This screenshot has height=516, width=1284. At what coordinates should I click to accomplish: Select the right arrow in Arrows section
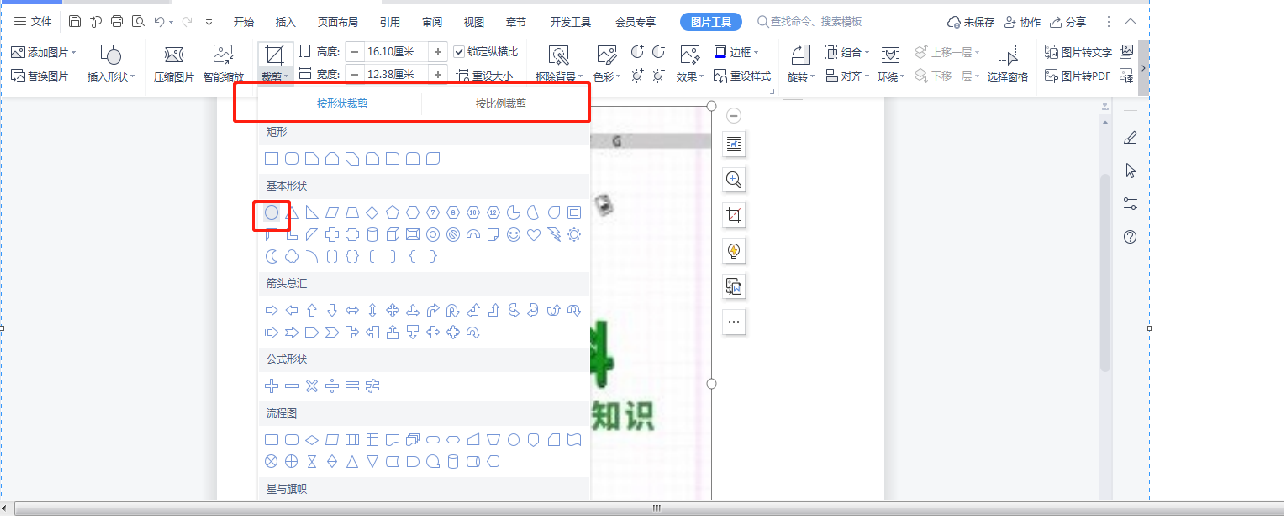271,310
